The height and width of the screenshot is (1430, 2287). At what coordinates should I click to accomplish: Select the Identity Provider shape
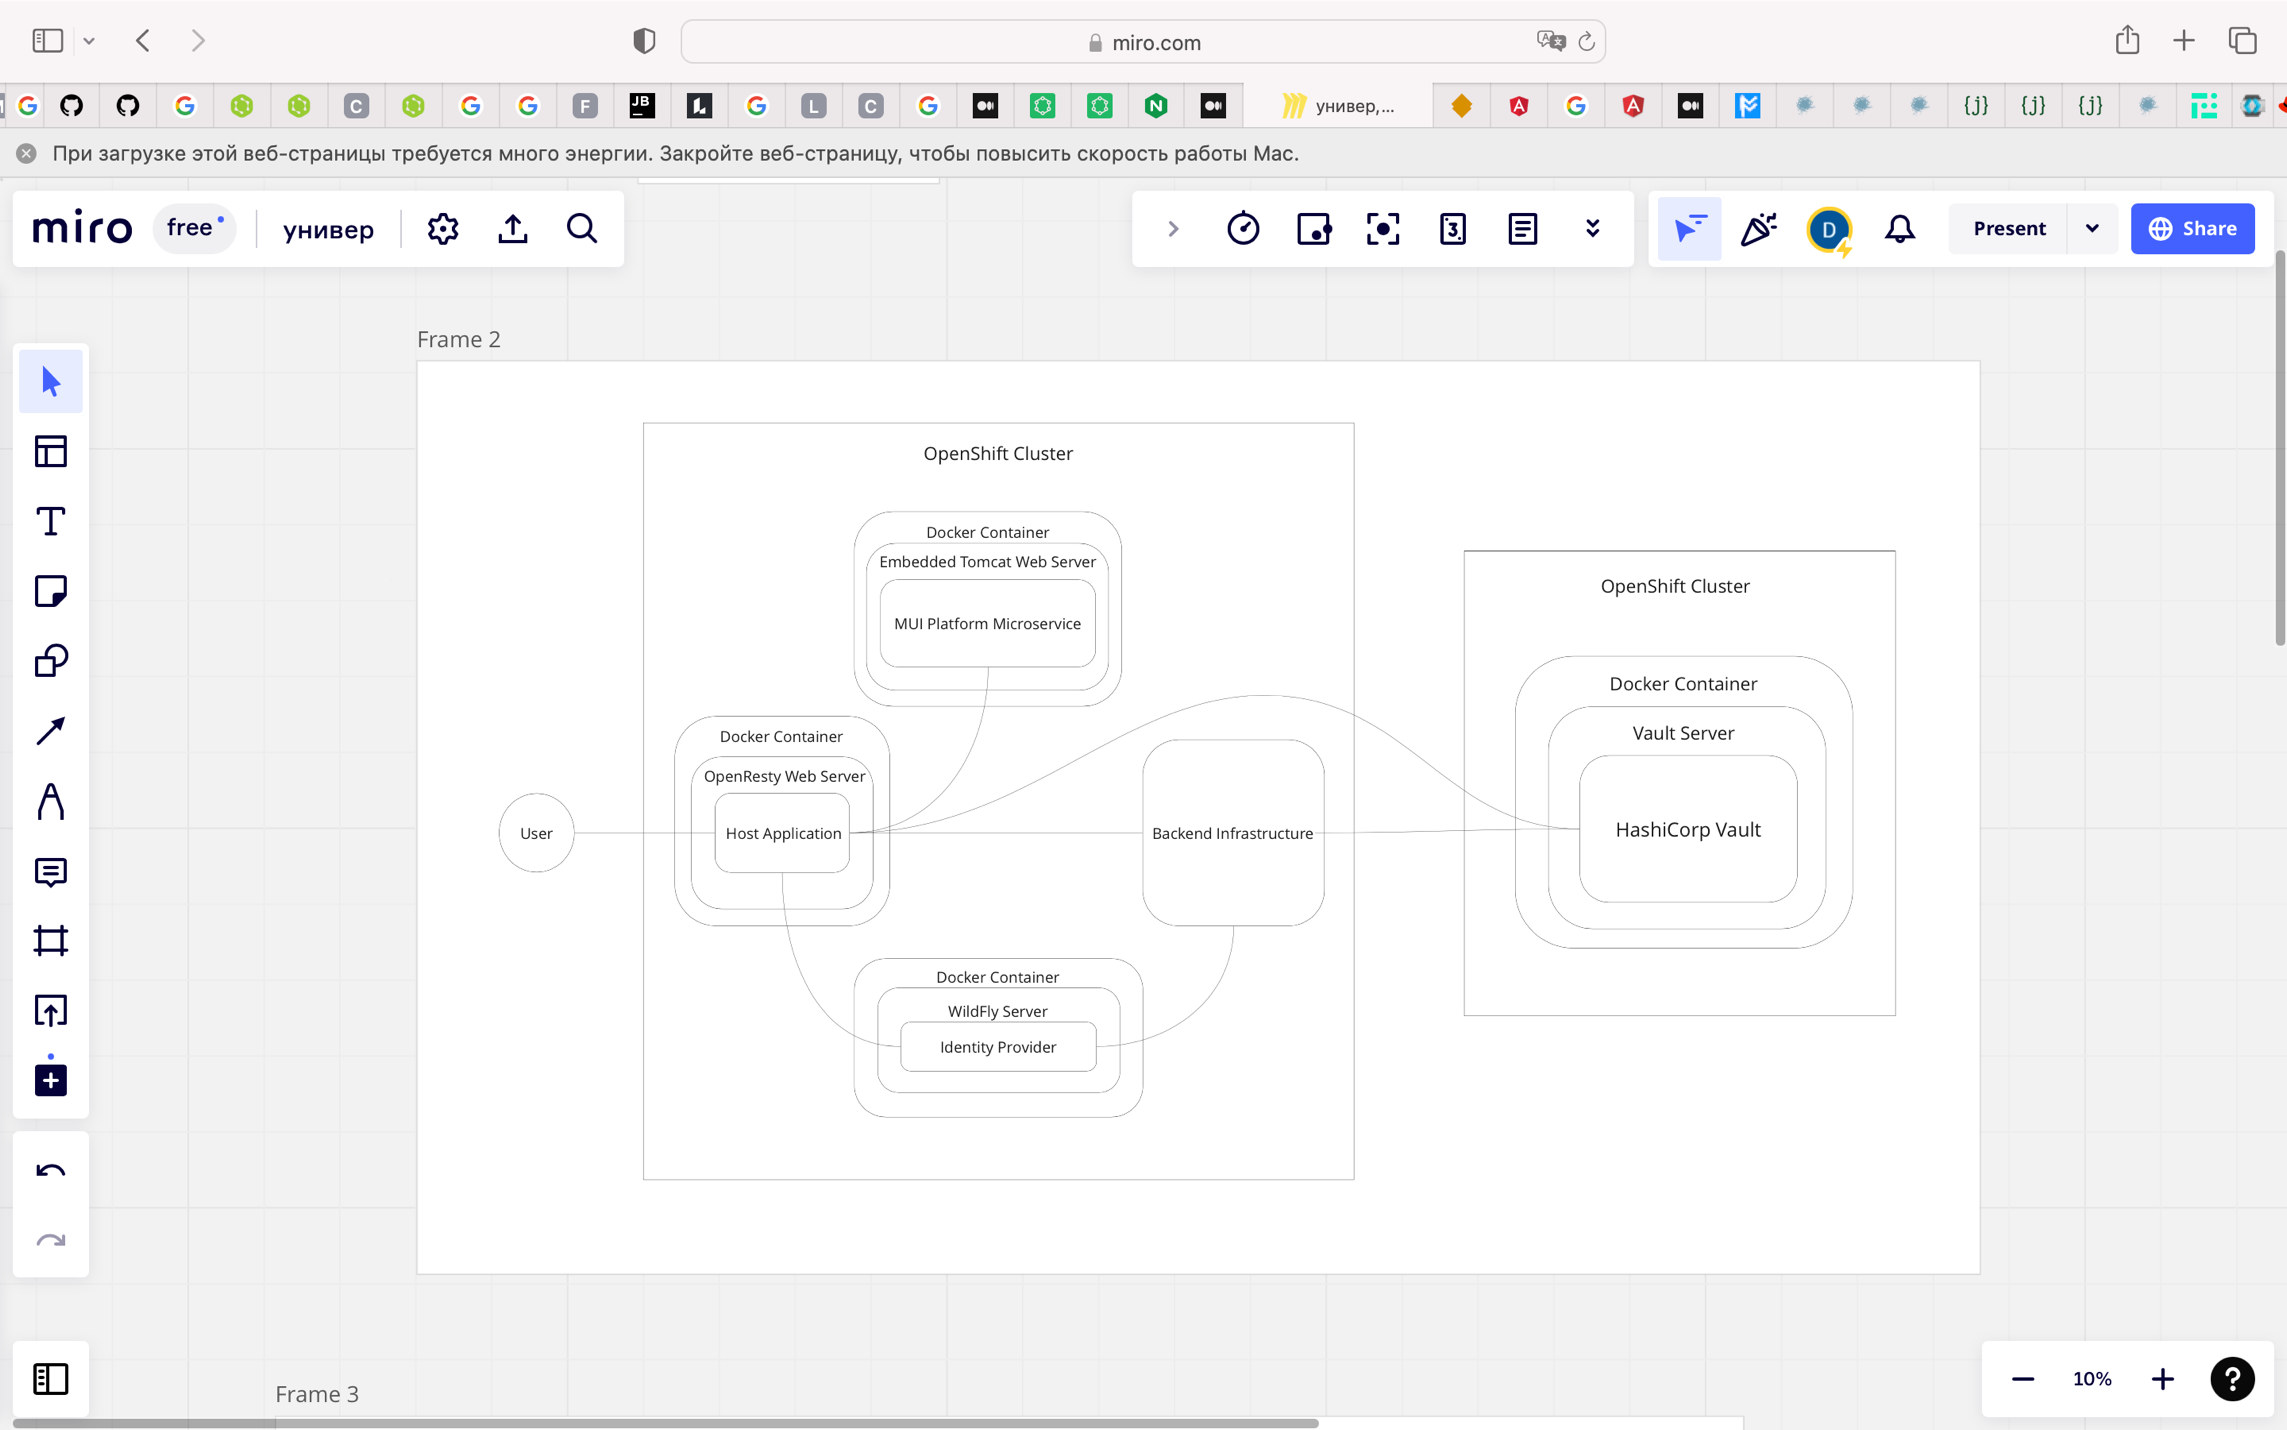point(997,1047)
